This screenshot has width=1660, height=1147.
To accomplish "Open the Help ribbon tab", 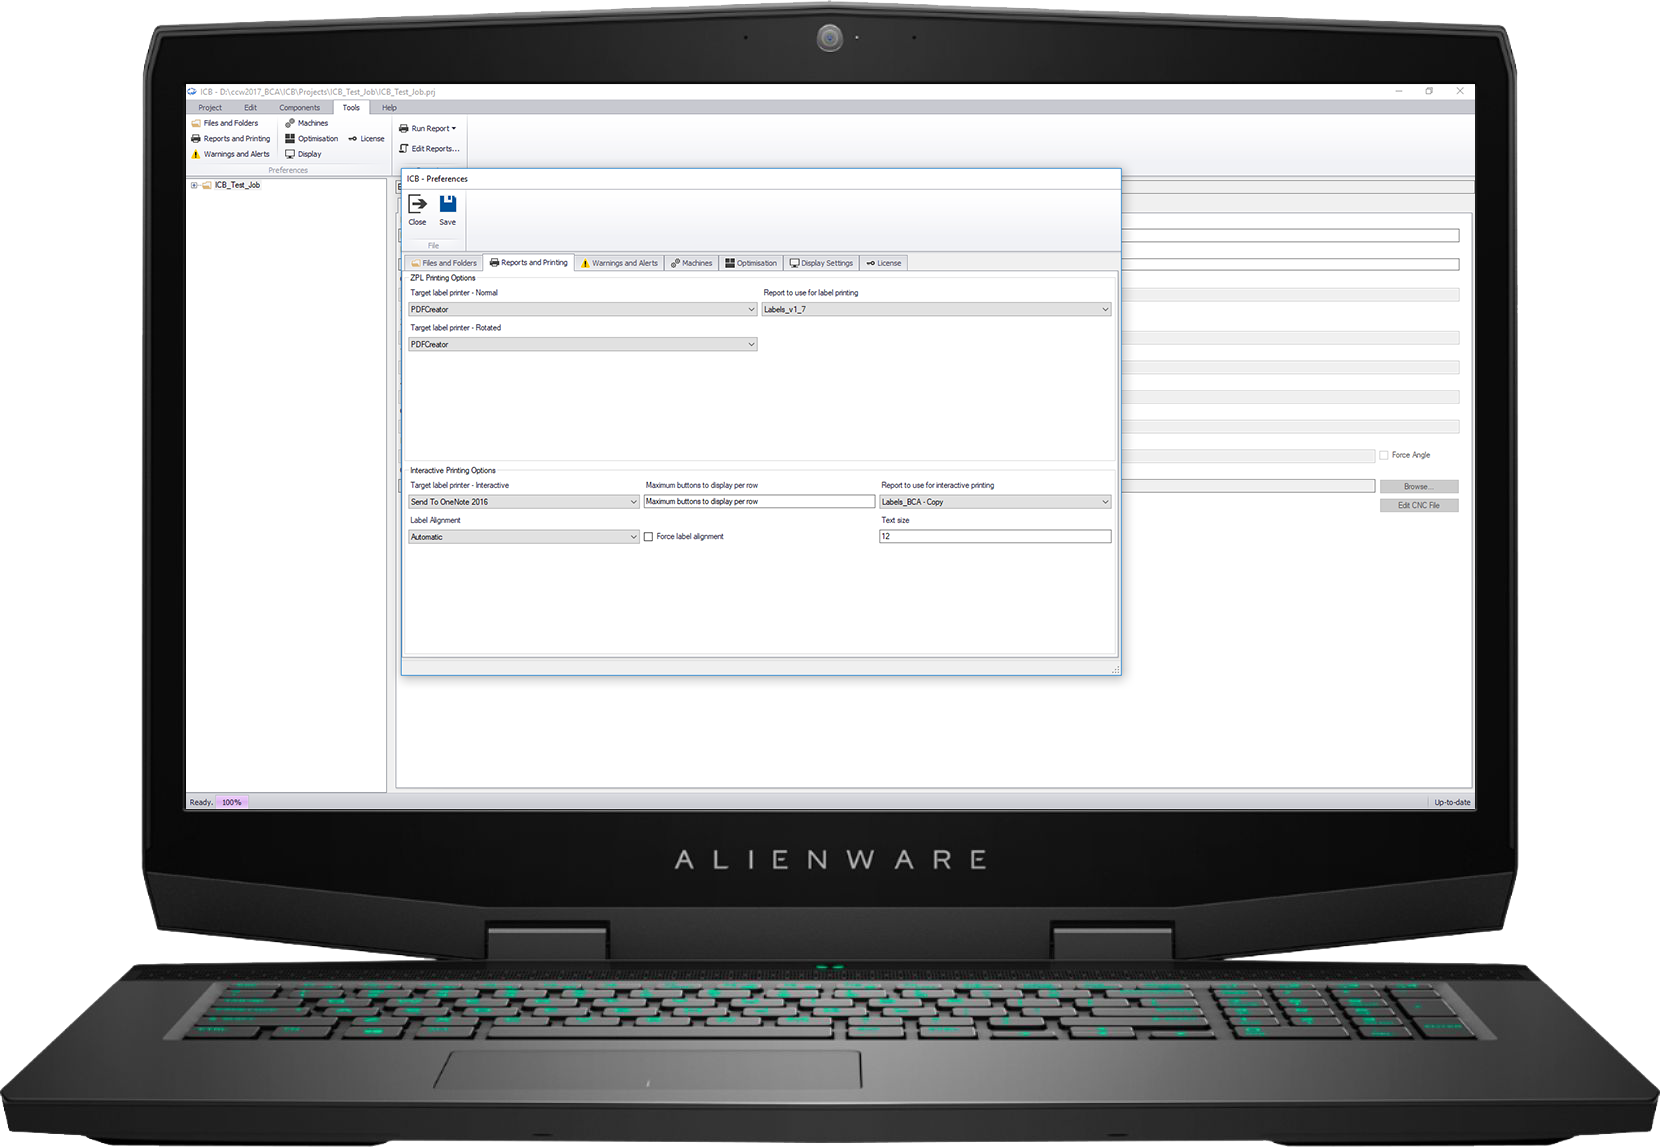I will (x=389, y=107).
